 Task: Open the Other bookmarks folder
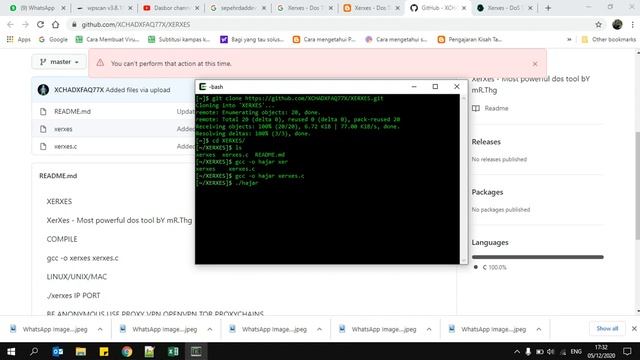(609, 39)
